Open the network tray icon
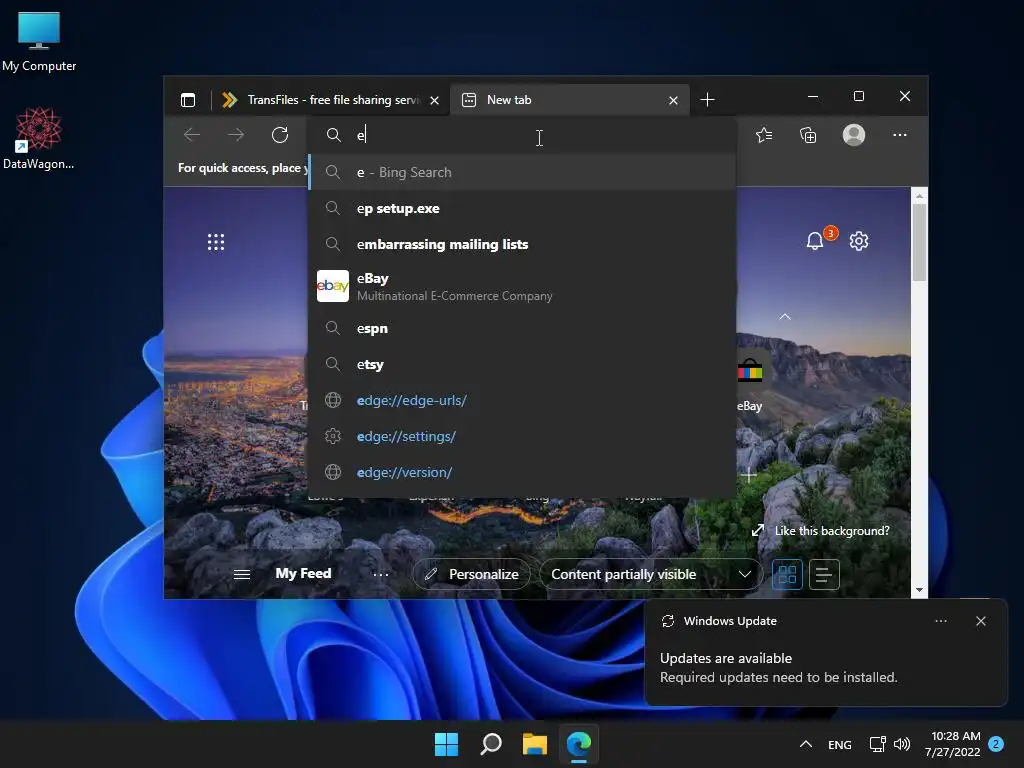 [x=878, y=744]
